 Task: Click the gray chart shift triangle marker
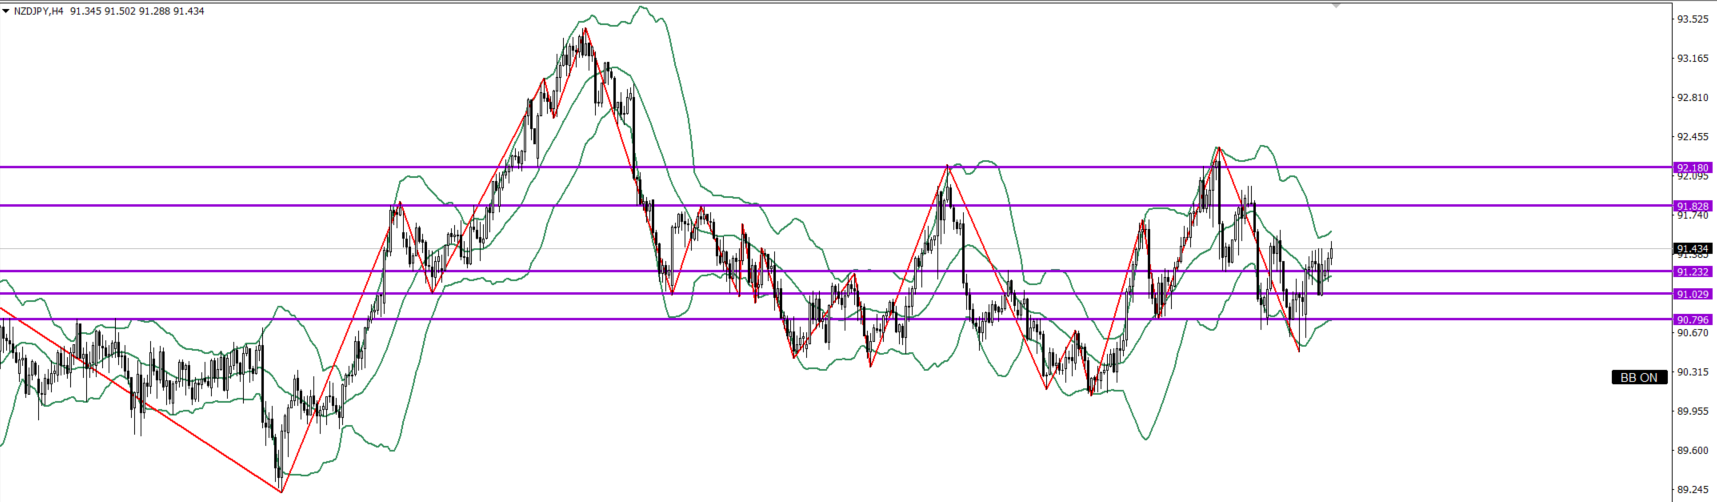(x=1336, y=5)
